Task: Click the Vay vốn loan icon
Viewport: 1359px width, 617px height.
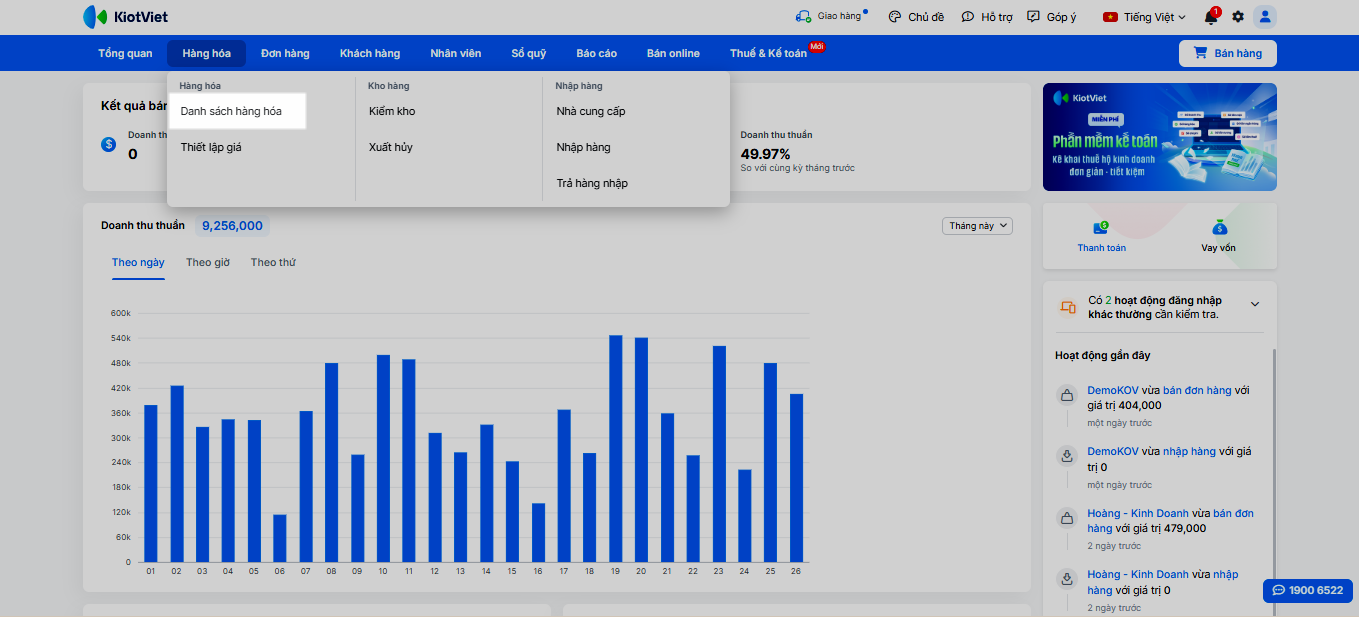Action: click(1218, 228)
